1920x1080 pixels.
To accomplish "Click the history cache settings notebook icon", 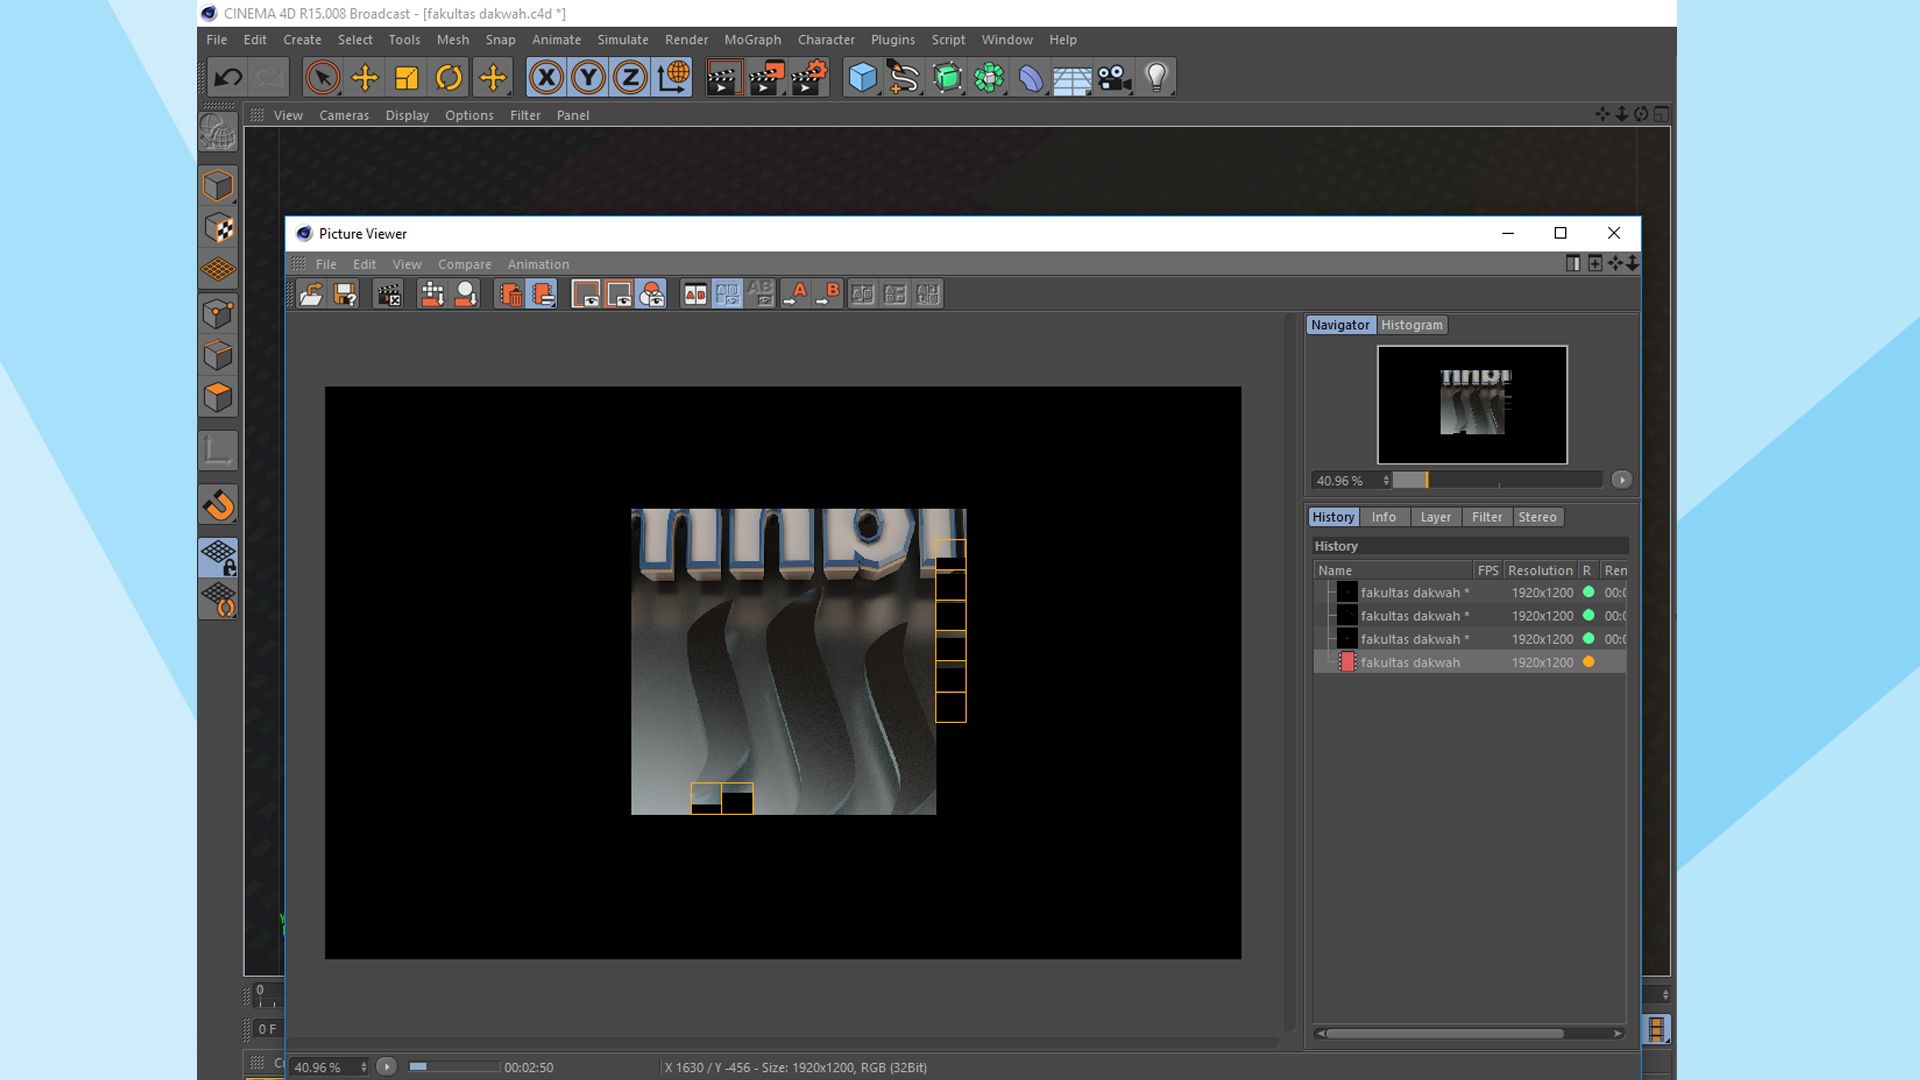I will 543,294.
